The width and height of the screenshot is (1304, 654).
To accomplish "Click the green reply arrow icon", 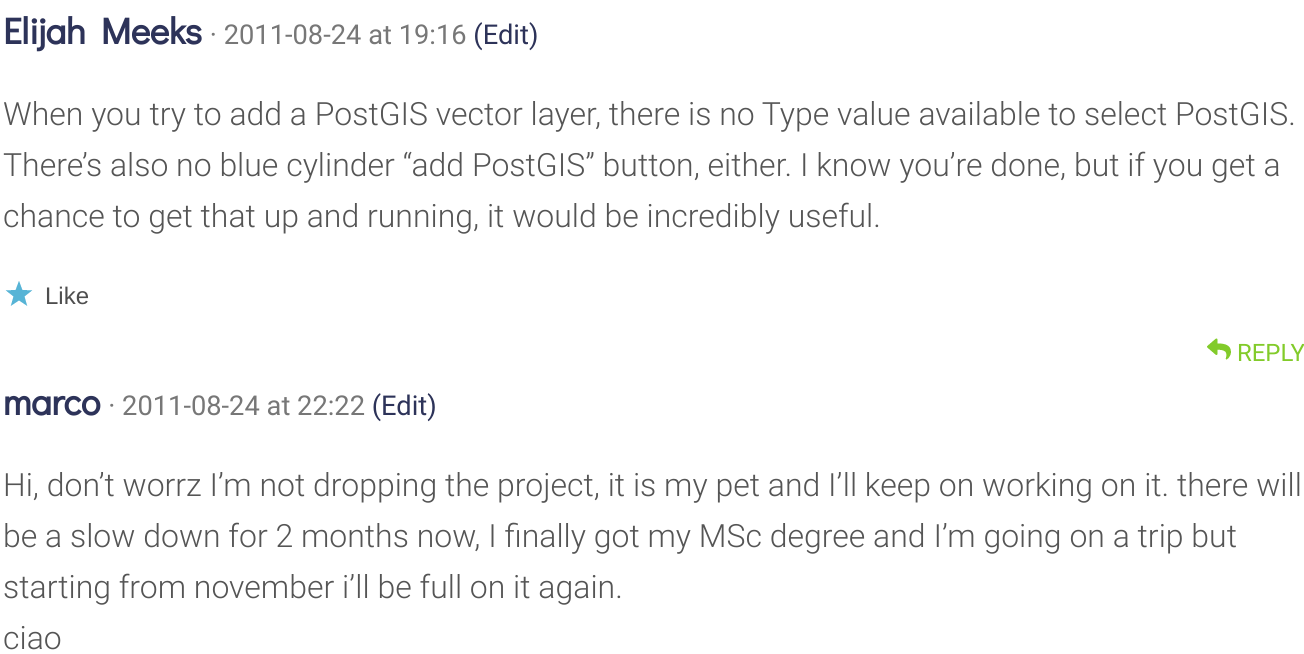I will coord(1218,350).
